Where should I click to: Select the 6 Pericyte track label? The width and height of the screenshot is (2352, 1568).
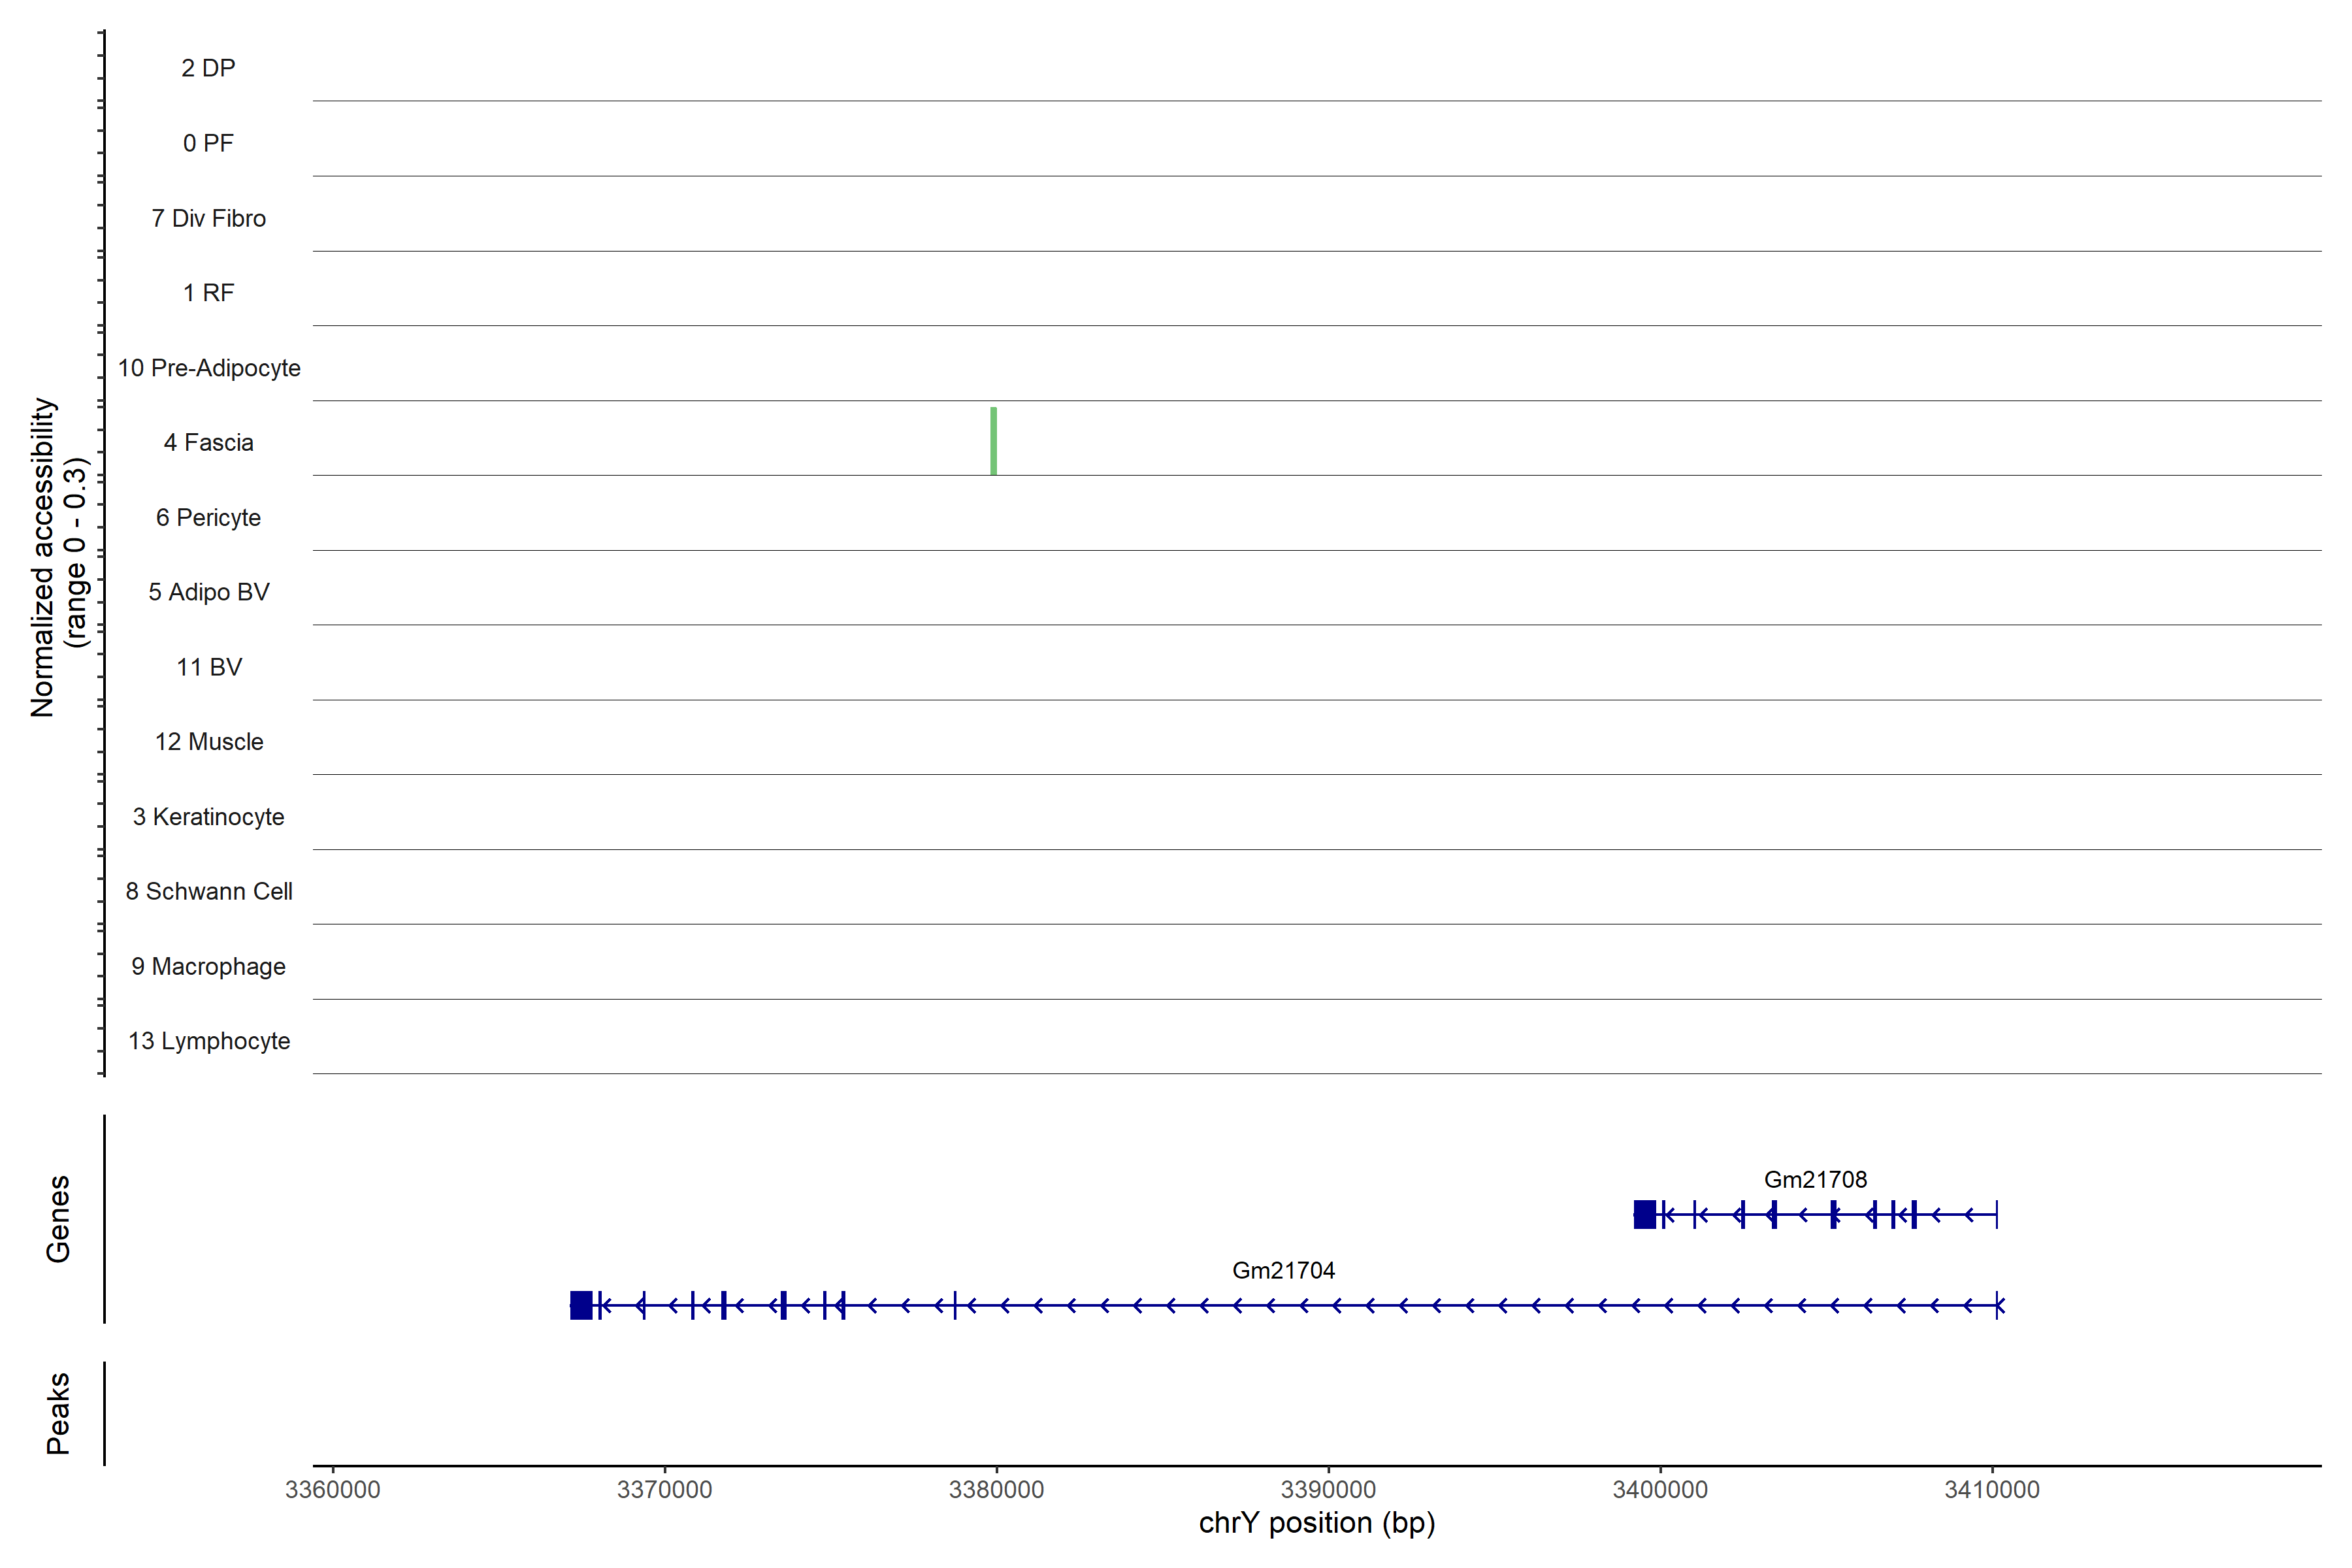[208, 517]
